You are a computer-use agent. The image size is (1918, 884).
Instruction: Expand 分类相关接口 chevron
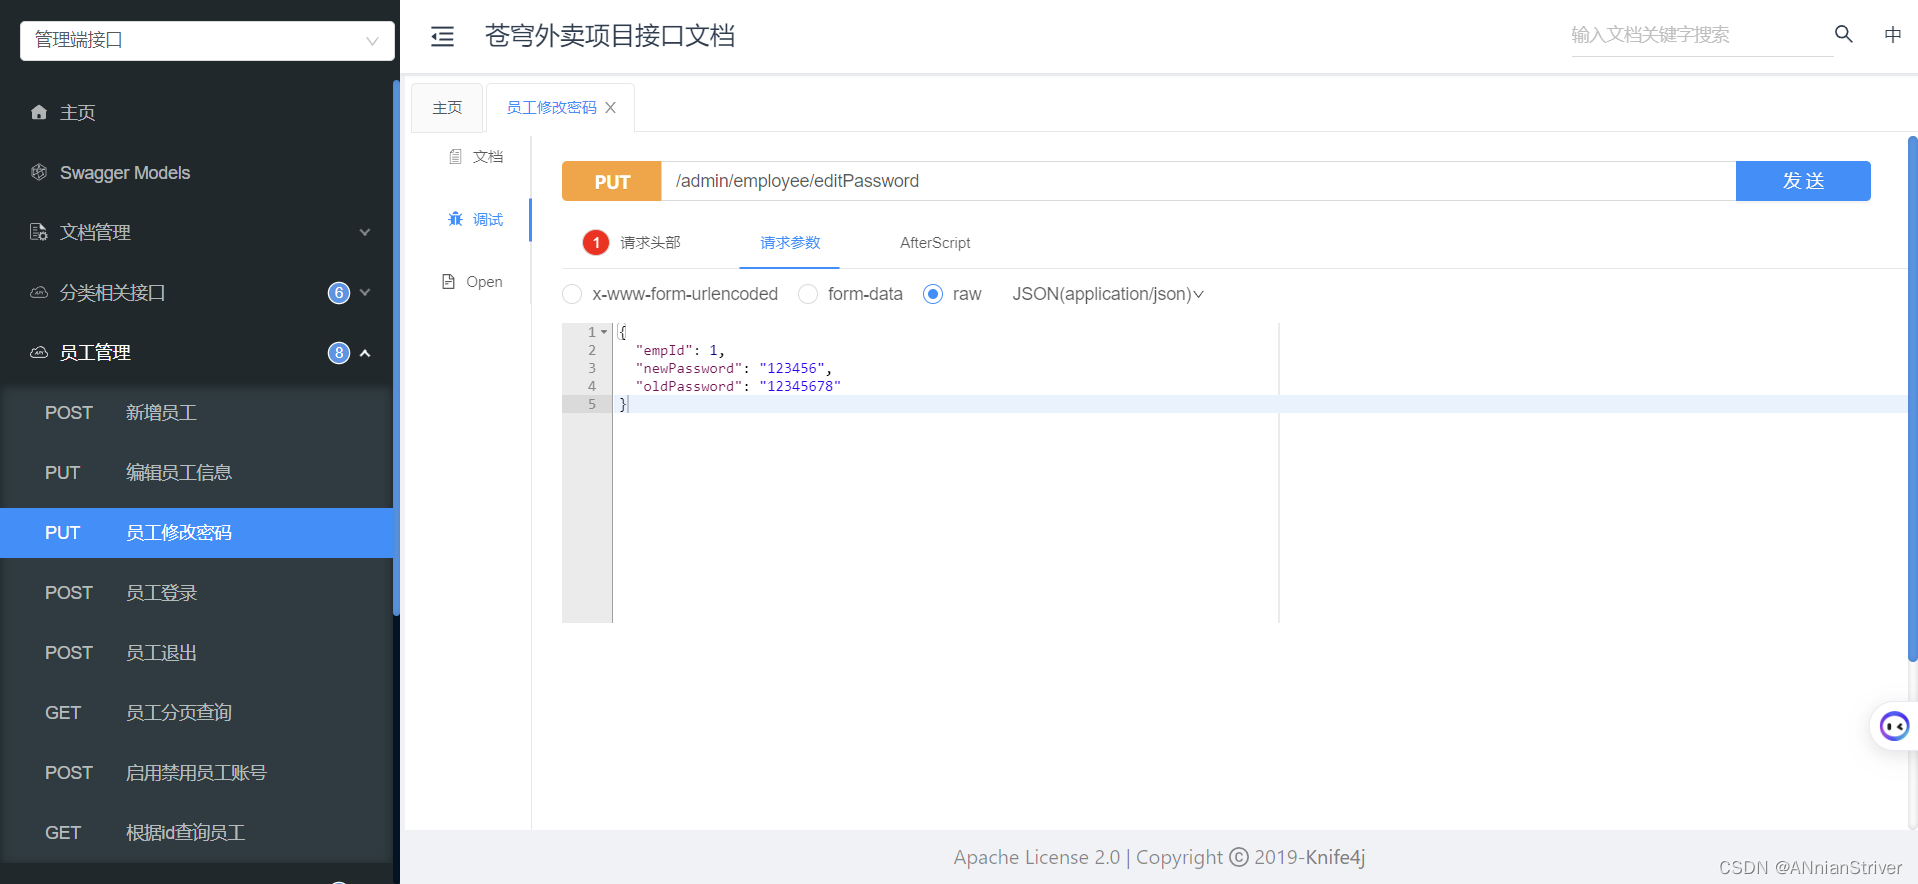point(365,292)
